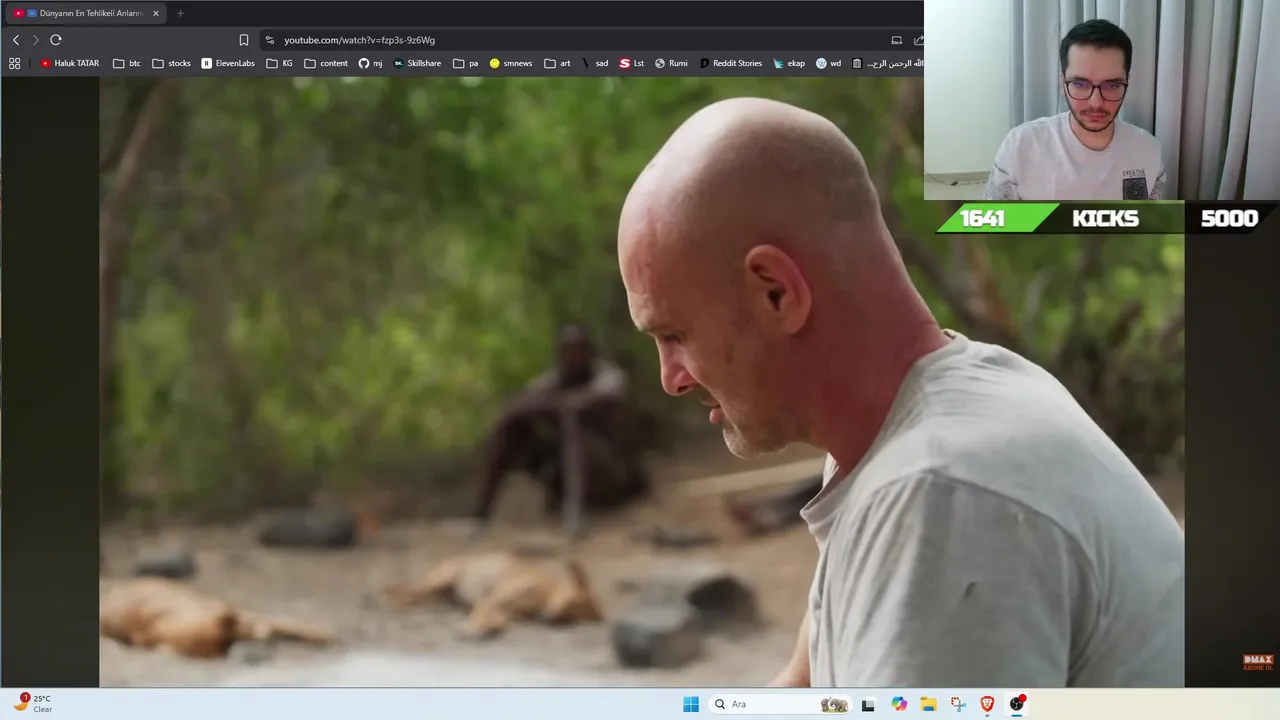Screen dimensions: 1280x720
Task: Open OBS Studio from the taskbar
Action: pyautogui.click(x=1017, y=704)
